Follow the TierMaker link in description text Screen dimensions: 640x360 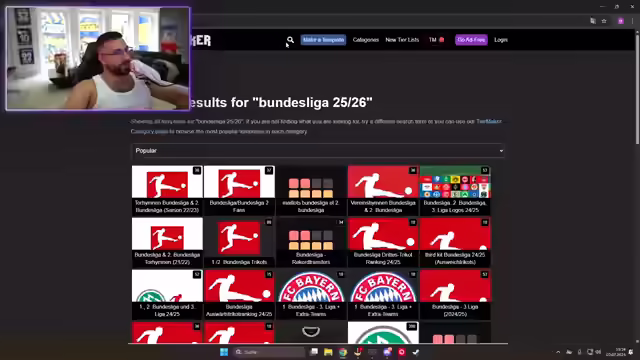[x=489, y=122]
